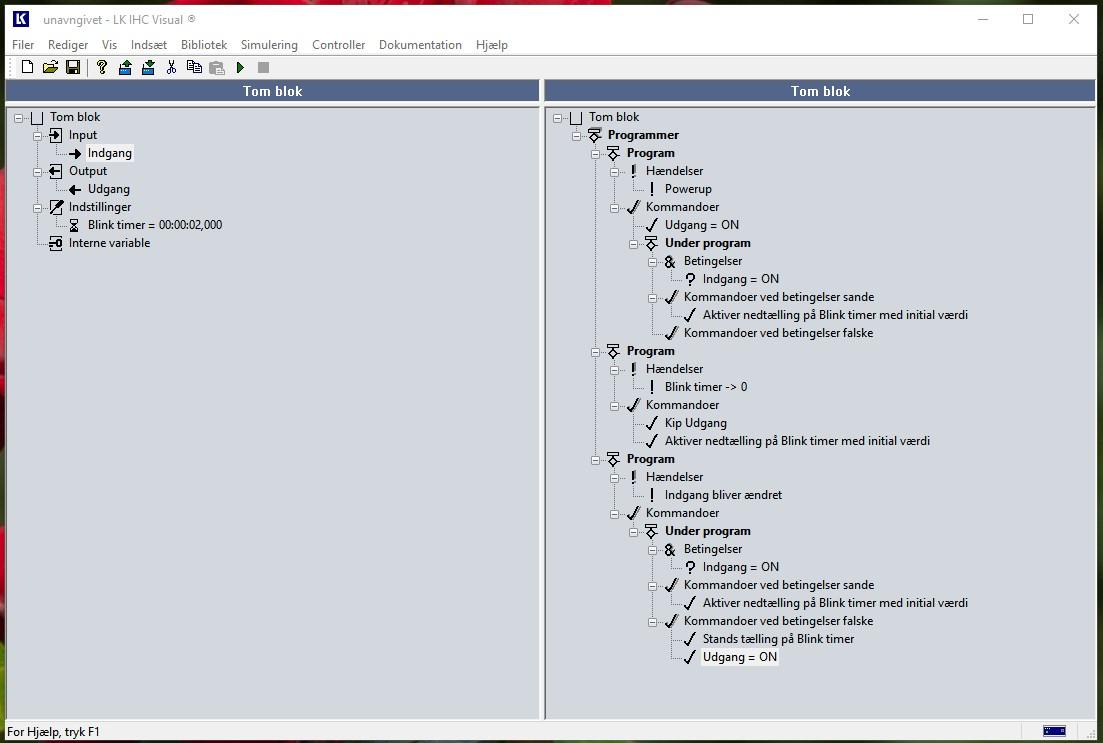Select the Indgang input tree item

pos(109,153)
